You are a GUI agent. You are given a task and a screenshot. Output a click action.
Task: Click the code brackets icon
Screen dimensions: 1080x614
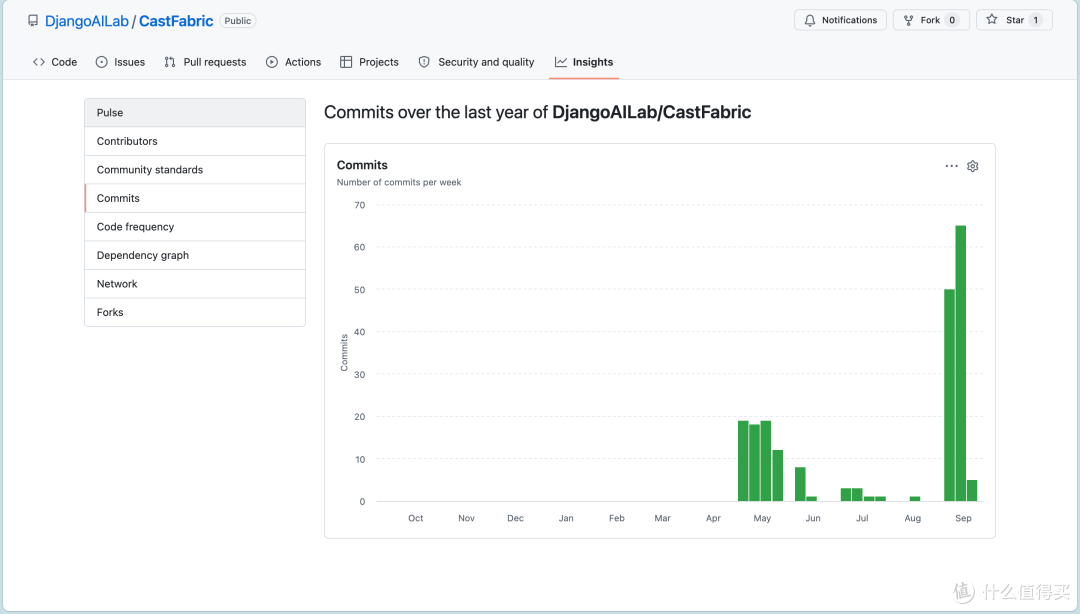click(39, 62)
